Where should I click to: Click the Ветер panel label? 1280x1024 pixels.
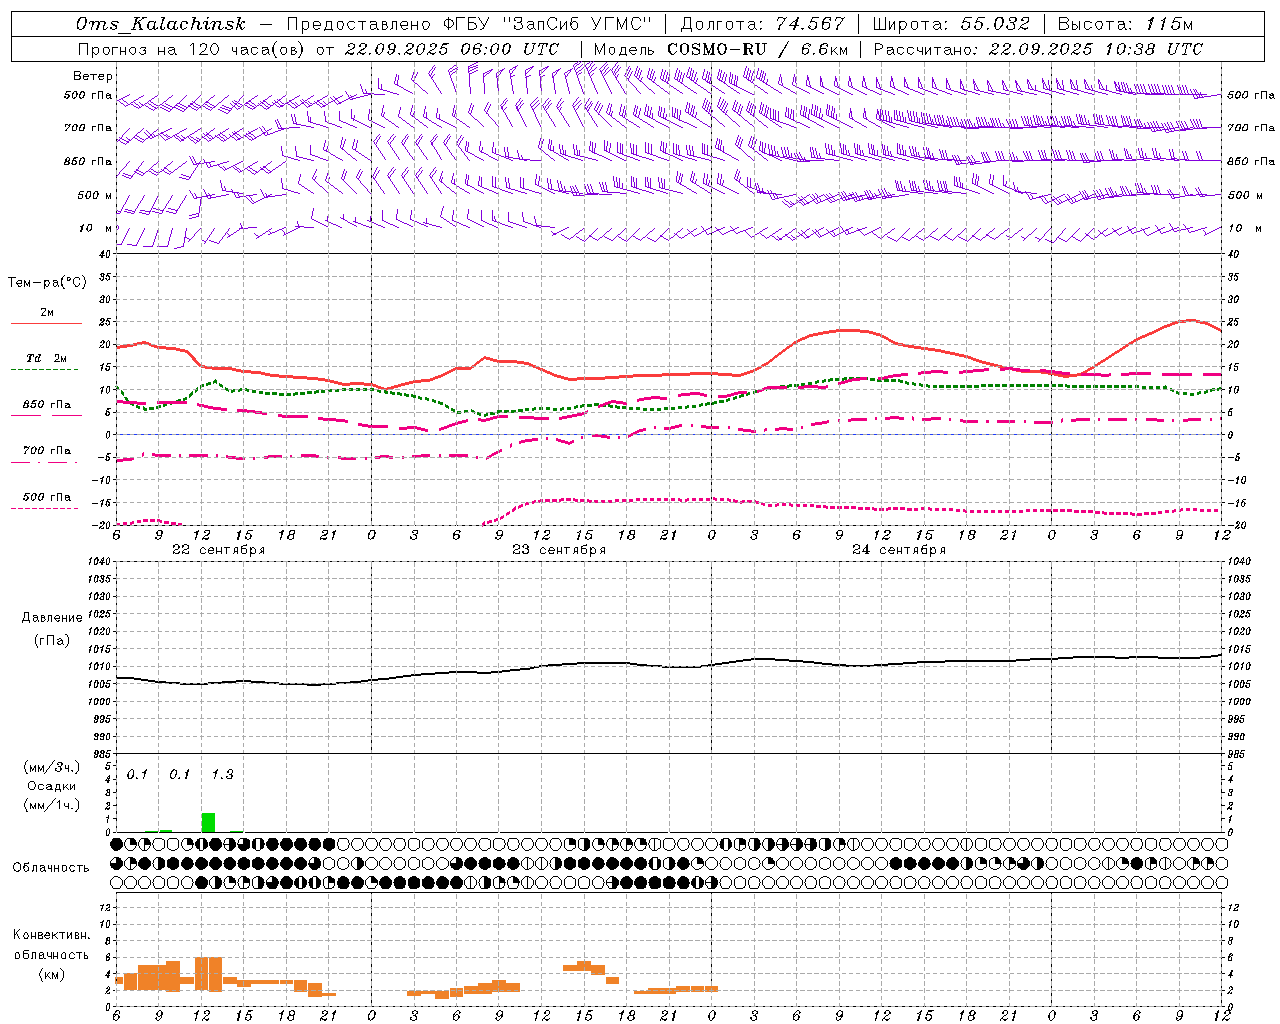point(93,76)
